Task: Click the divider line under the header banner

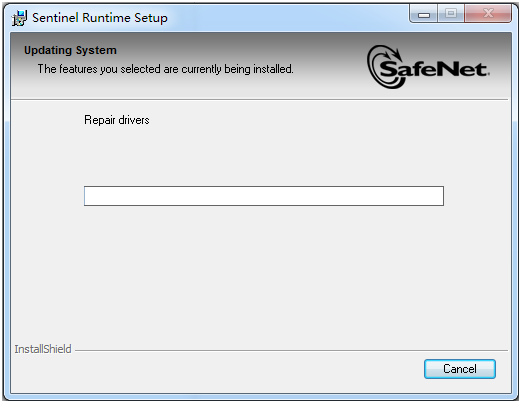Action: [x=259, y=99]
